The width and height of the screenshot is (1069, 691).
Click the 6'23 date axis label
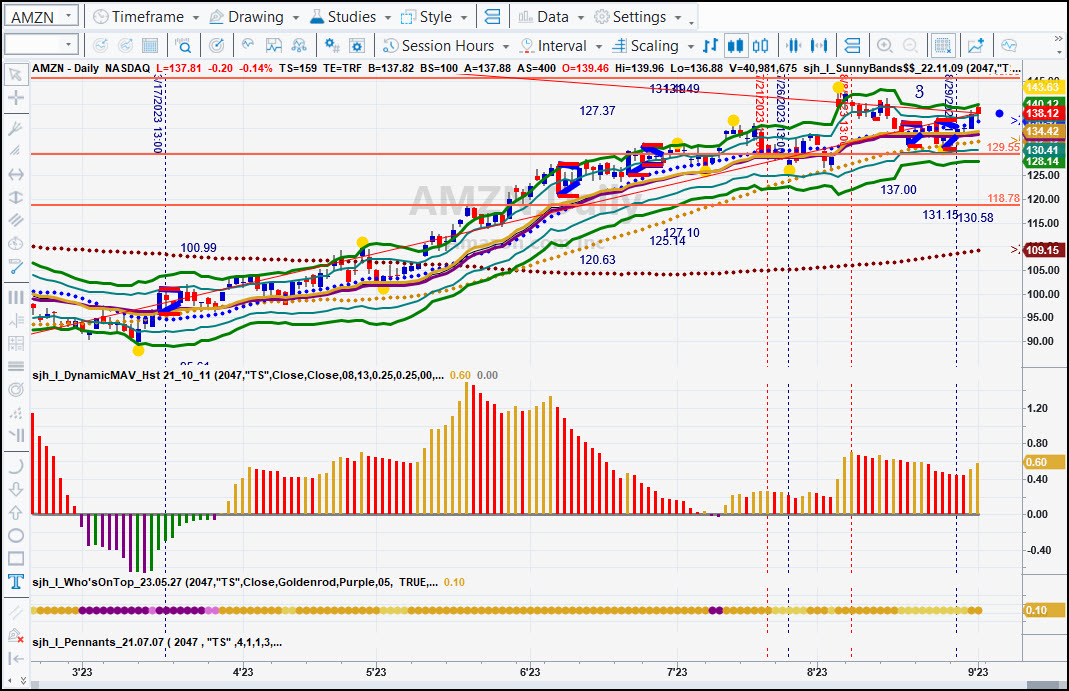click(530, 672)
